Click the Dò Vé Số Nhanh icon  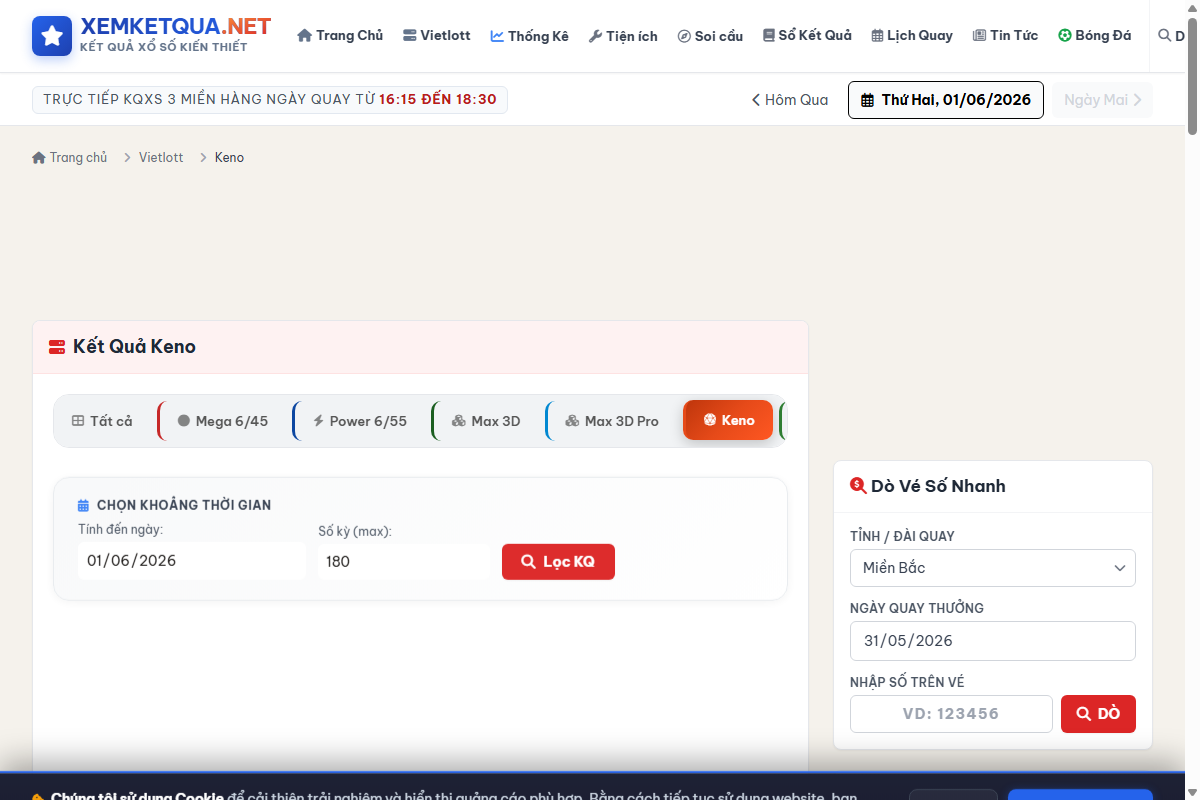[x=858, y=486]
